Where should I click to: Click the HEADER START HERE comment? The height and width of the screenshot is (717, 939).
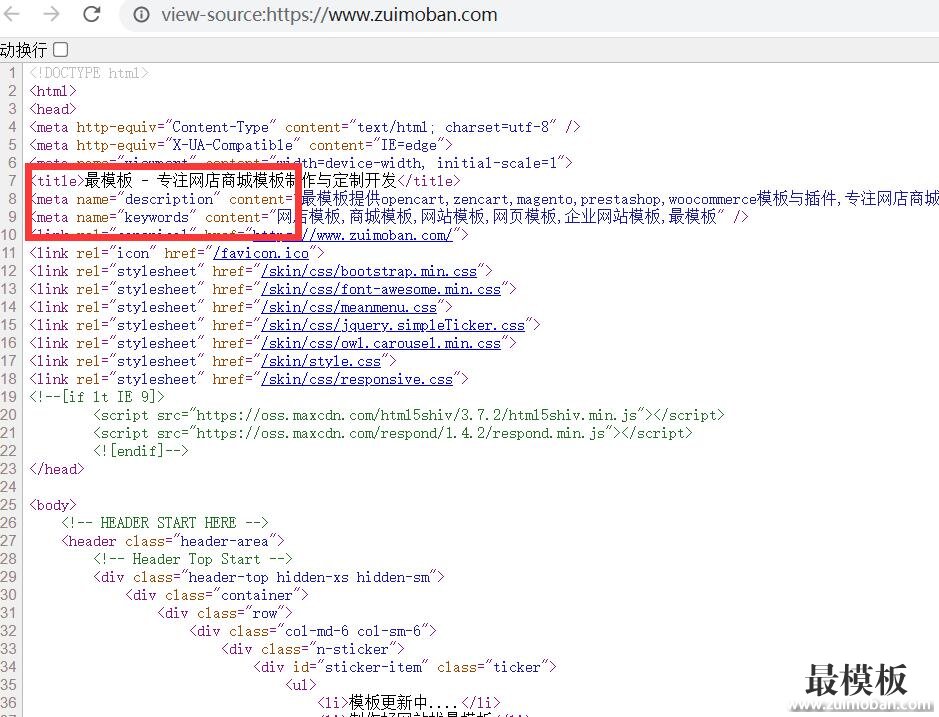[165, 522]
